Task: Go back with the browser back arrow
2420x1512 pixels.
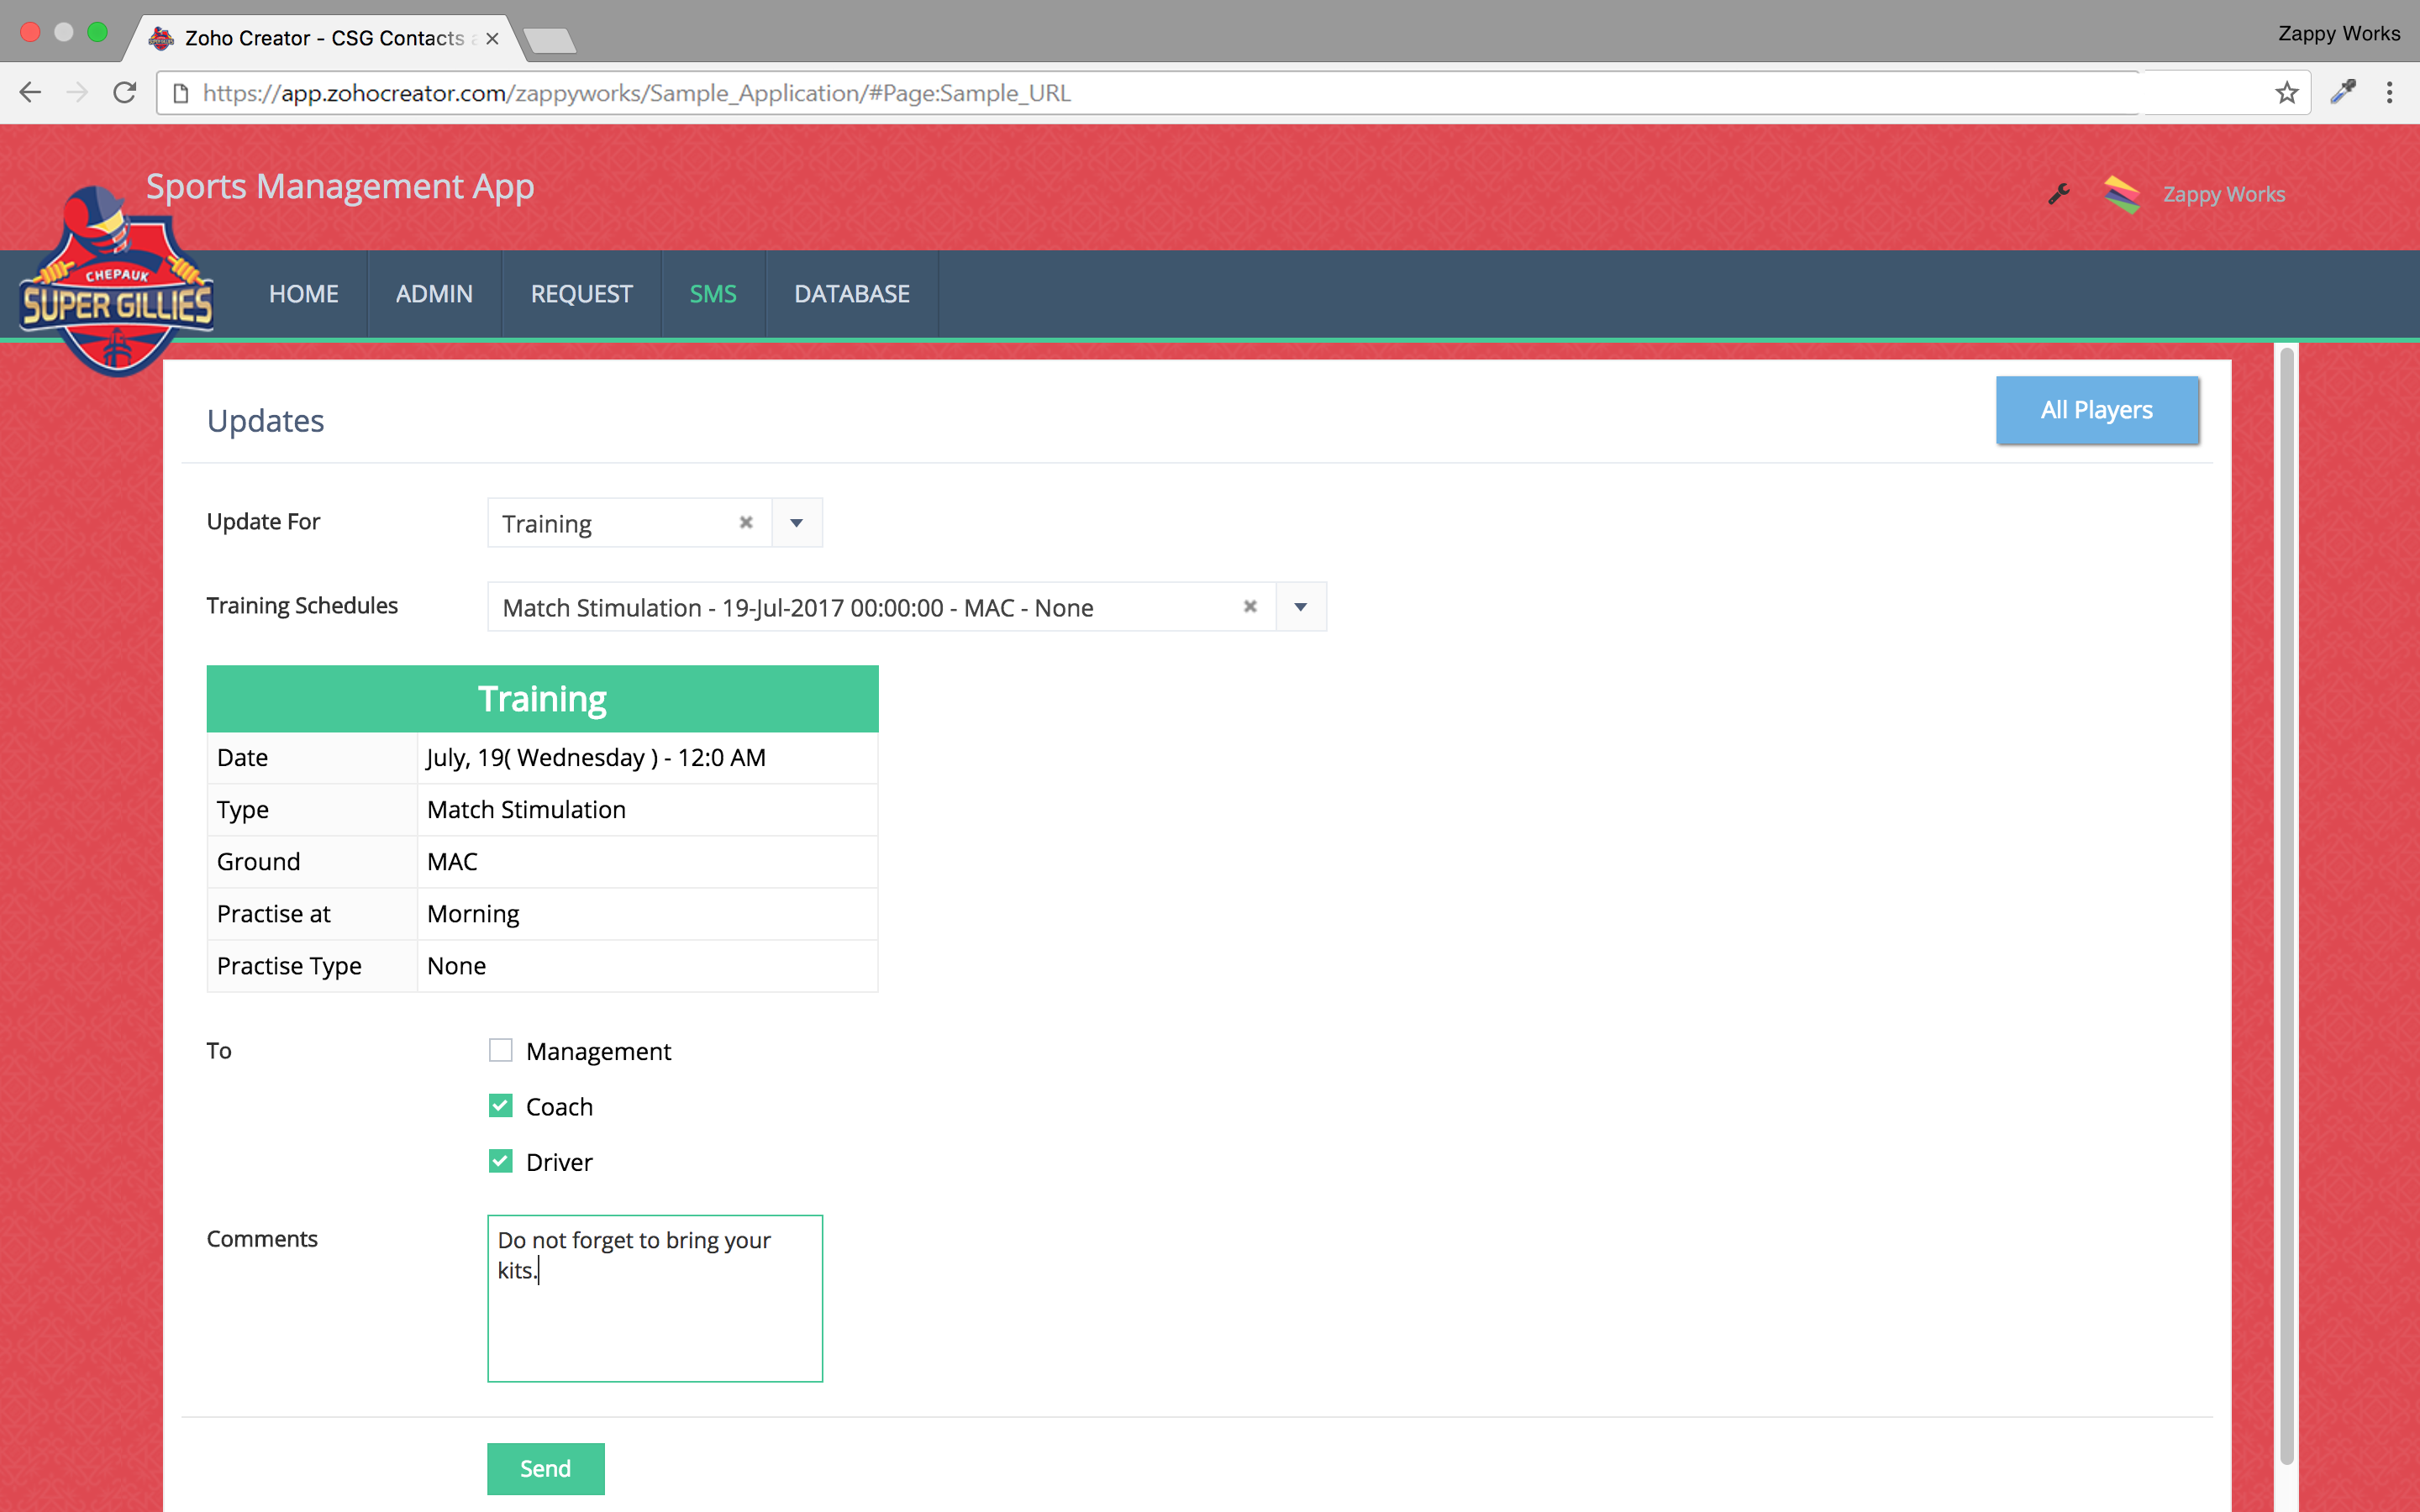Action: [30, 93]
